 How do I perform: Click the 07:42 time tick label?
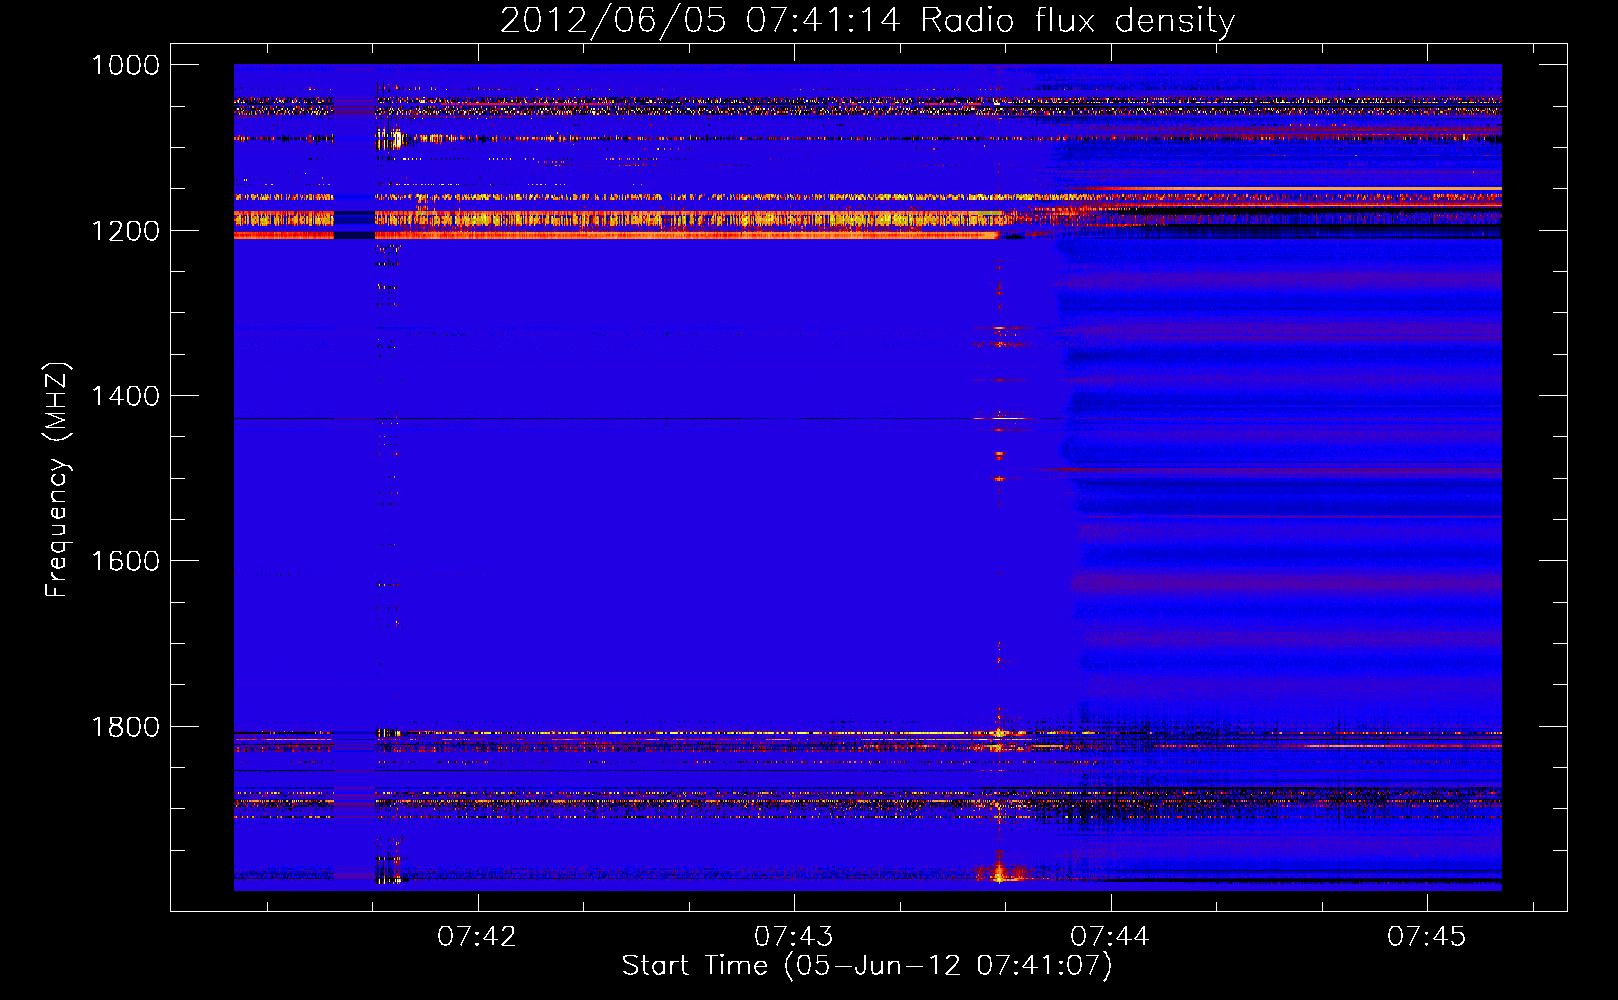[x=477, y=936]
